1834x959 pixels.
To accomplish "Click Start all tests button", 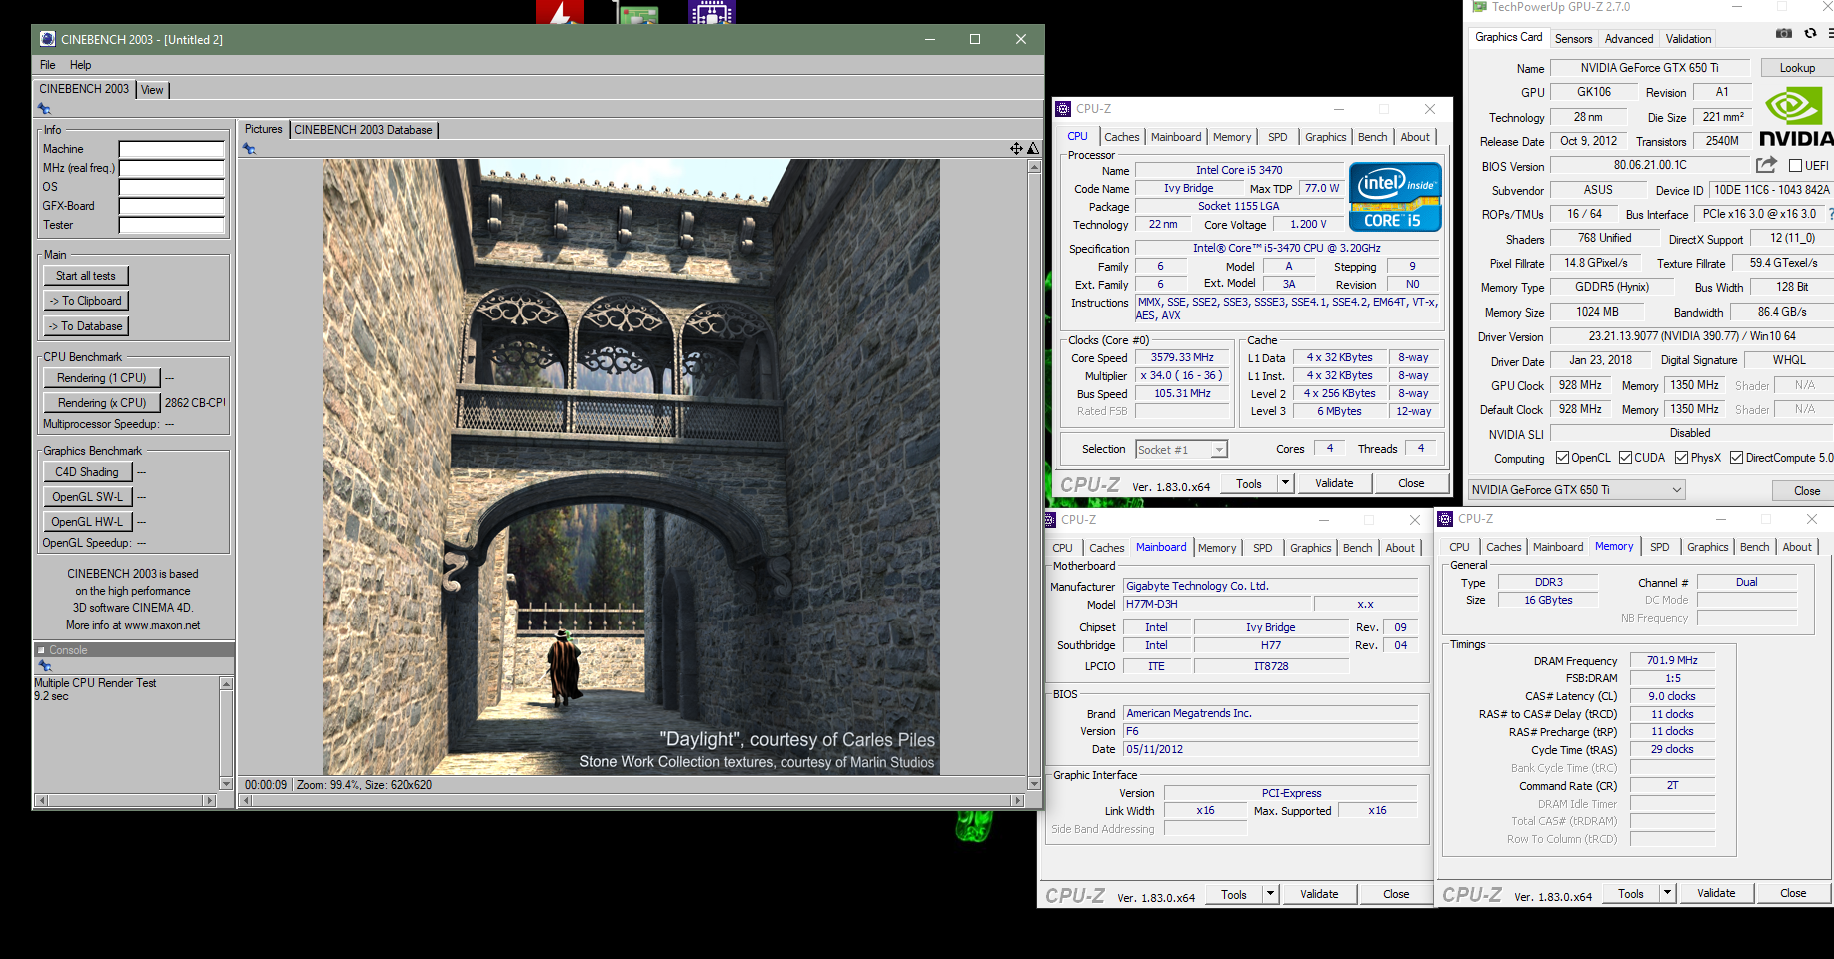I will 86,276.
